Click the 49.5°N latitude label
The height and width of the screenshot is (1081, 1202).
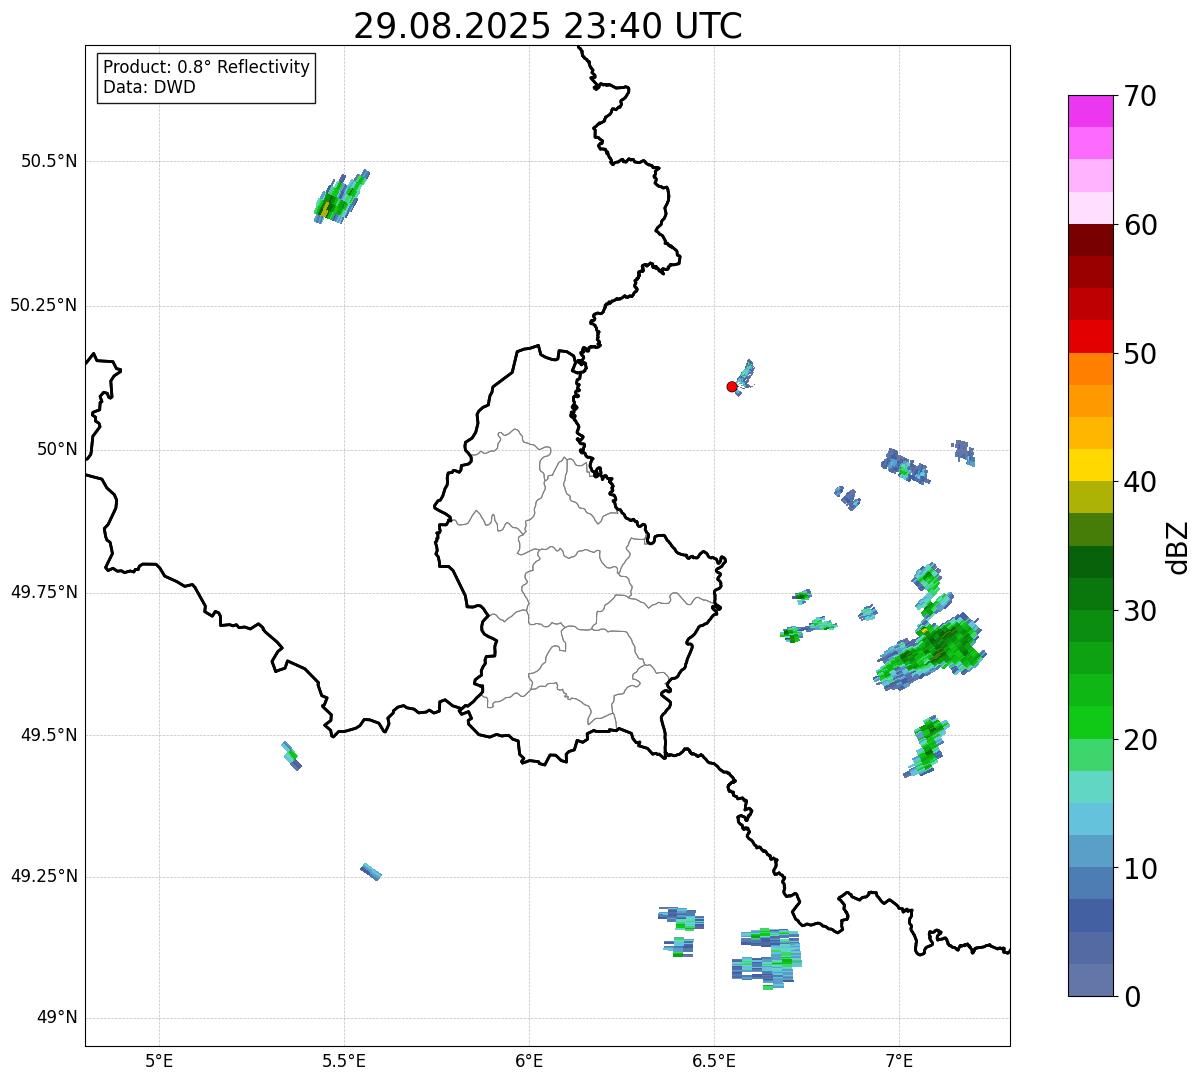[49, 735]
